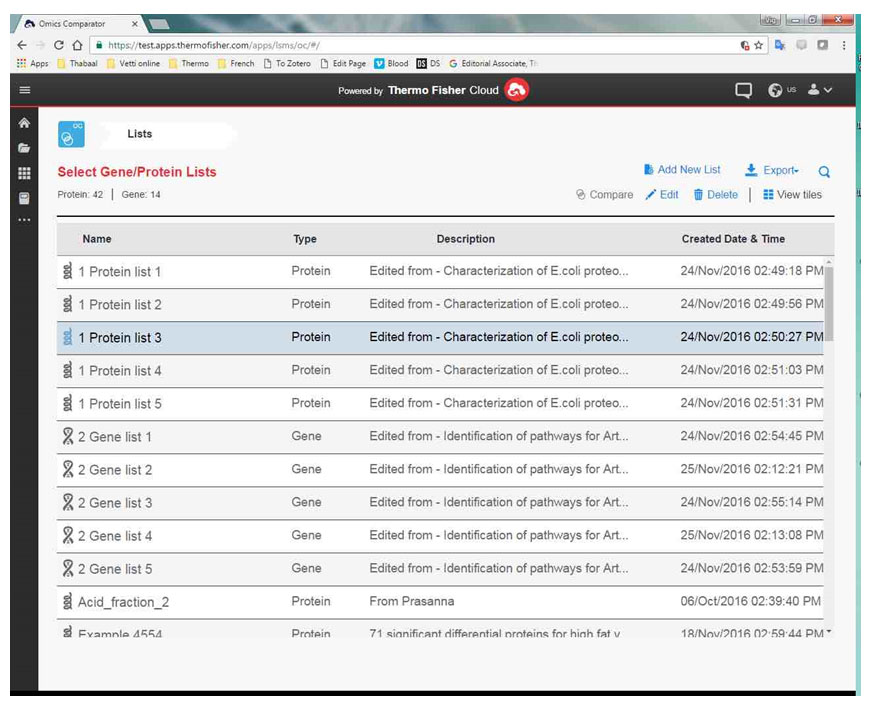Image resolution: width=876 pixels, height=711 pixels.
Task: Open the calculator-like icon in the sidebar
Action: click(x=24, y=198)
